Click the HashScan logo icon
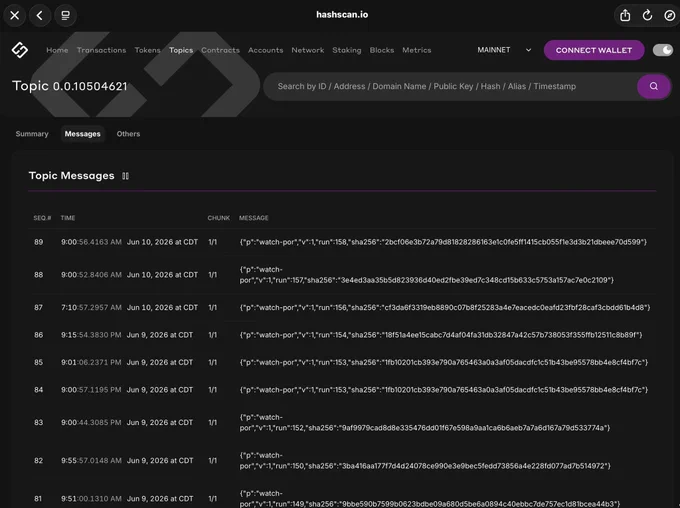 pyautogui.click(x=20, y=50)
